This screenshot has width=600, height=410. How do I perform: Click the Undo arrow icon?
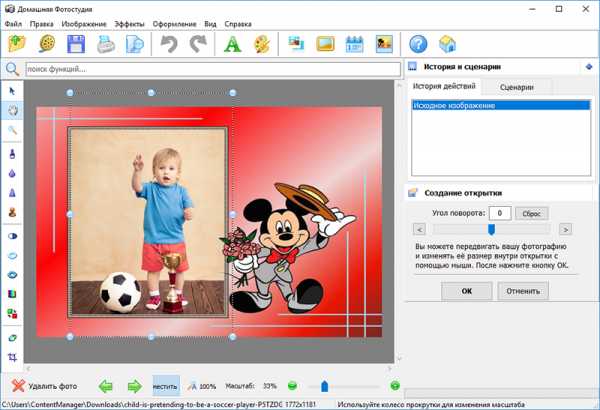(x=169, y=44)
